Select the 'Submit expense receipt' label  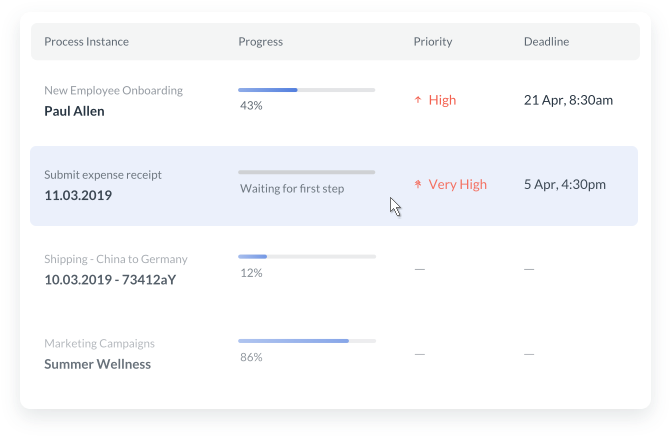pos(103,175)
